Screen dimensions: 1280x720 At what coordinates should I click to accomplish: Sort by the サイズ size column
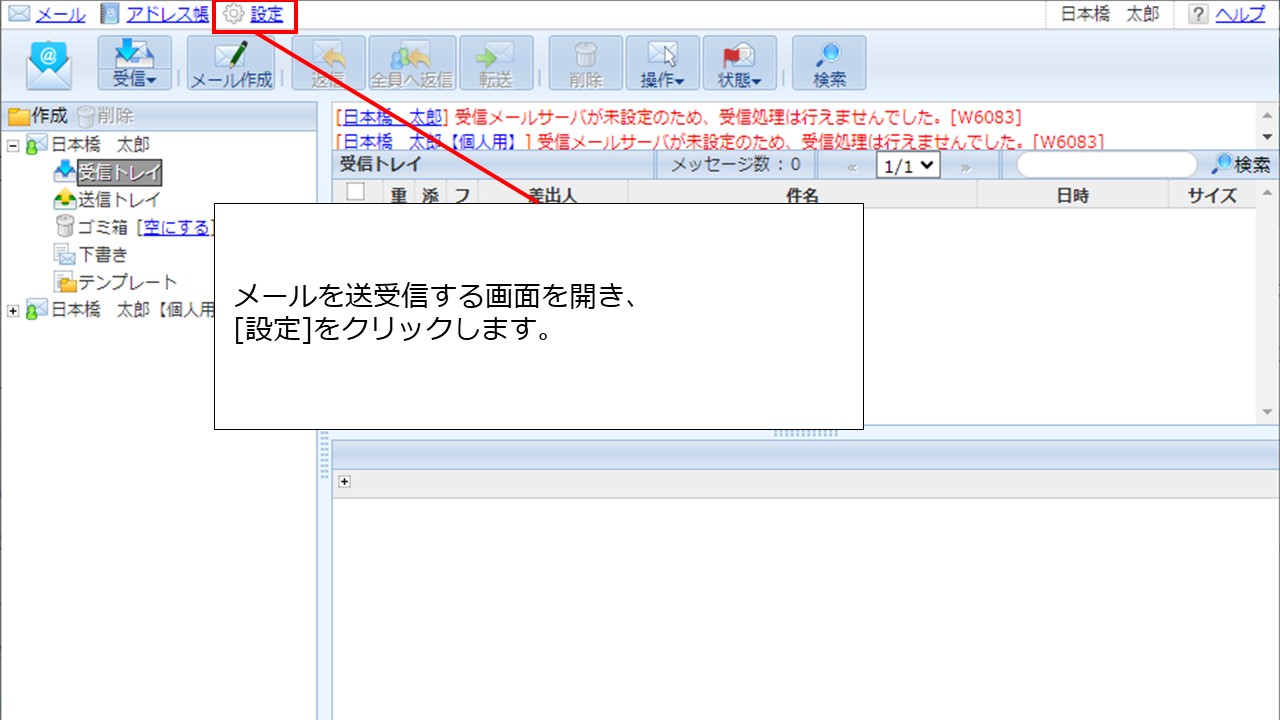(x=1212, y=195)
